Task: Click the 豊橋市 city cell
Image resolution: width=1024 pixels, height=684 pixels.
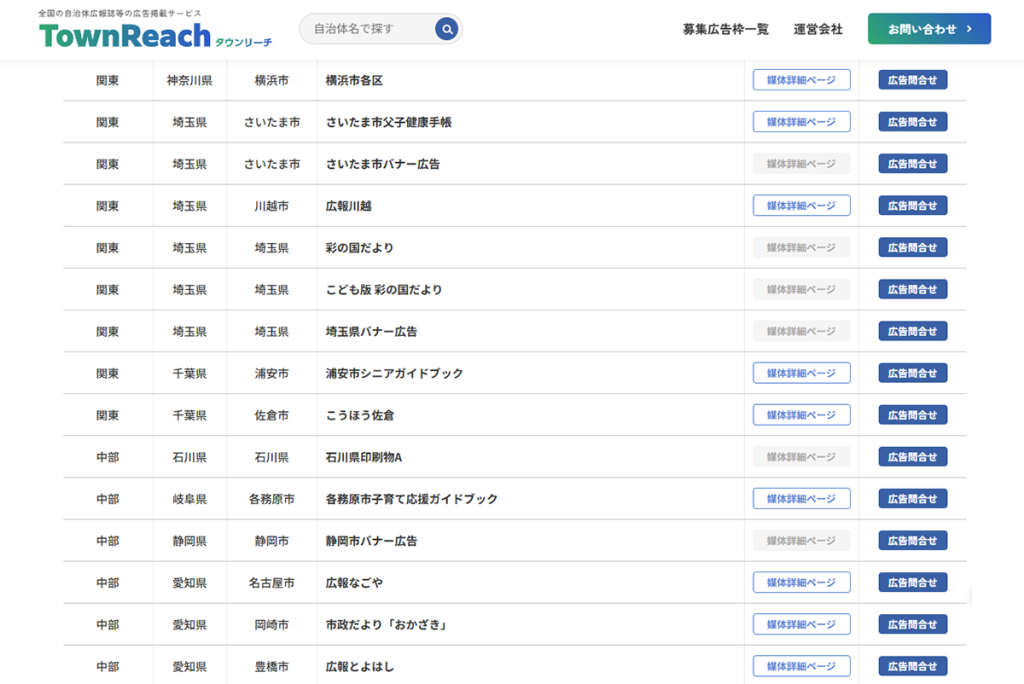Action: pyautogui.click(x=272, y=666)
